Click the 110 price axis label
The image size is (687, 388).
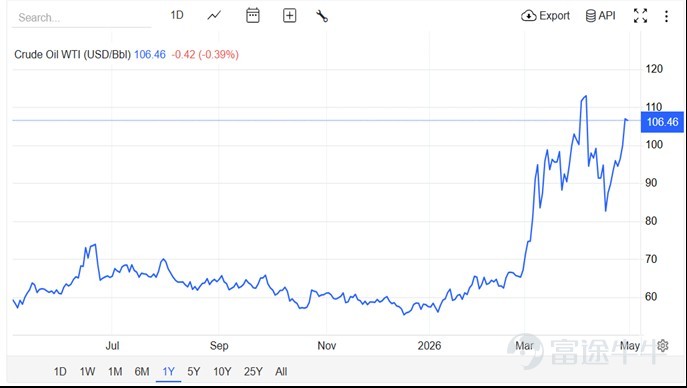coord(654,106)
